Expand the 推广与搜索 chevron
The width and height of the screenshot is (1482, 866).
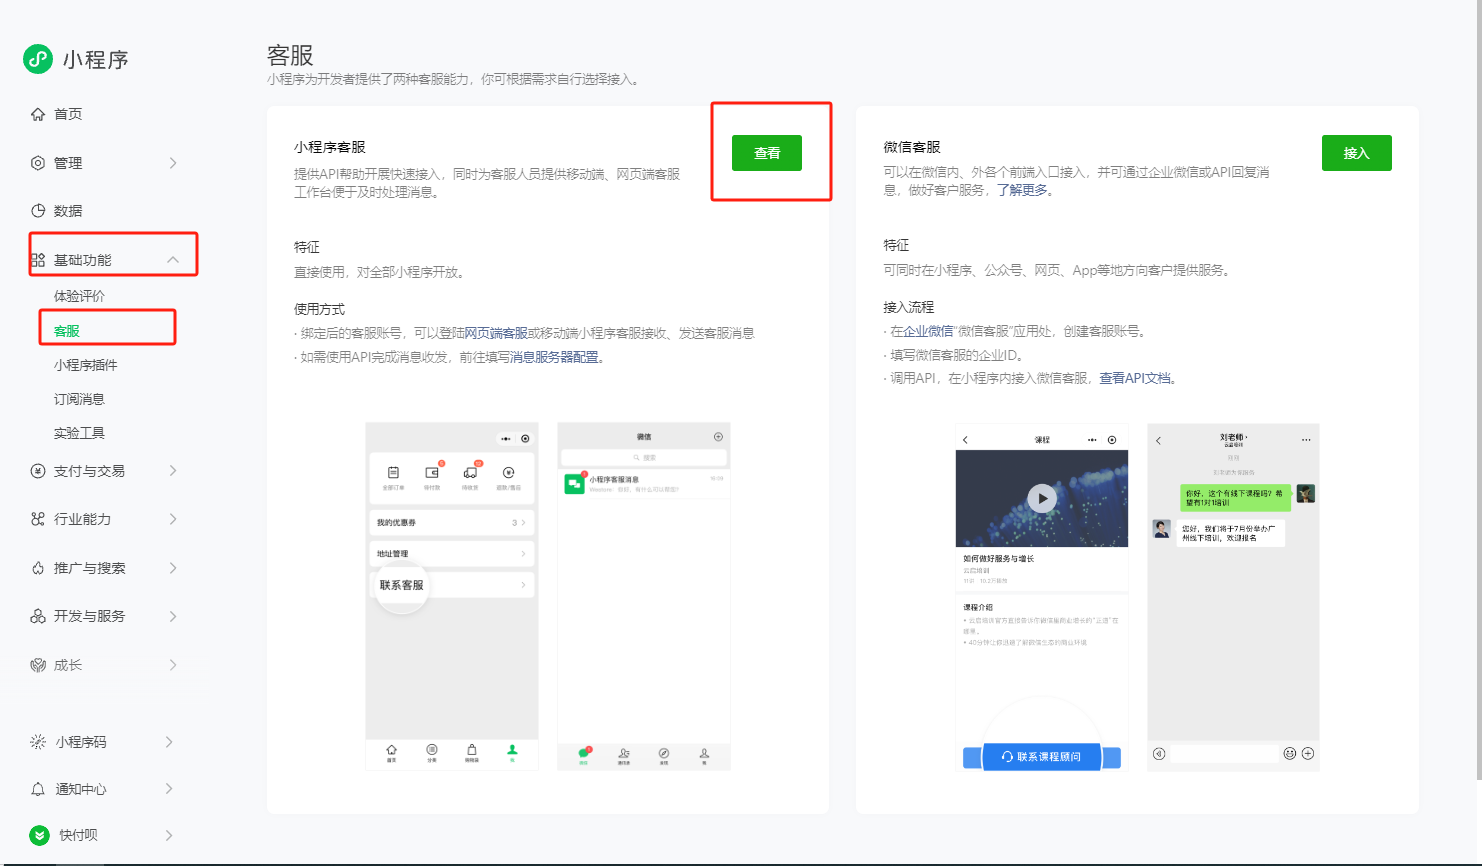(173, 568)
